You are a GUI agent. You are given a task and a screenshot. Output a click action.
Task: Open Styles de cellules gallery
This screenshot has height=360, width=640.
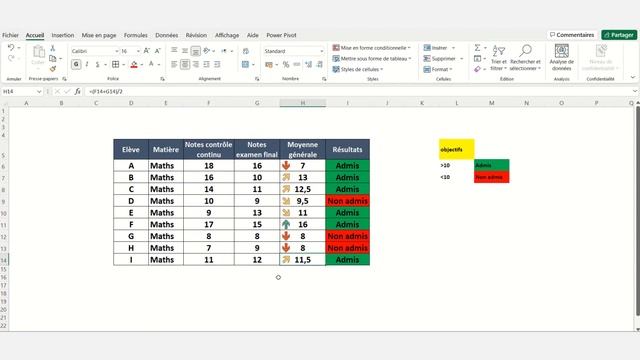click(358, 69)
